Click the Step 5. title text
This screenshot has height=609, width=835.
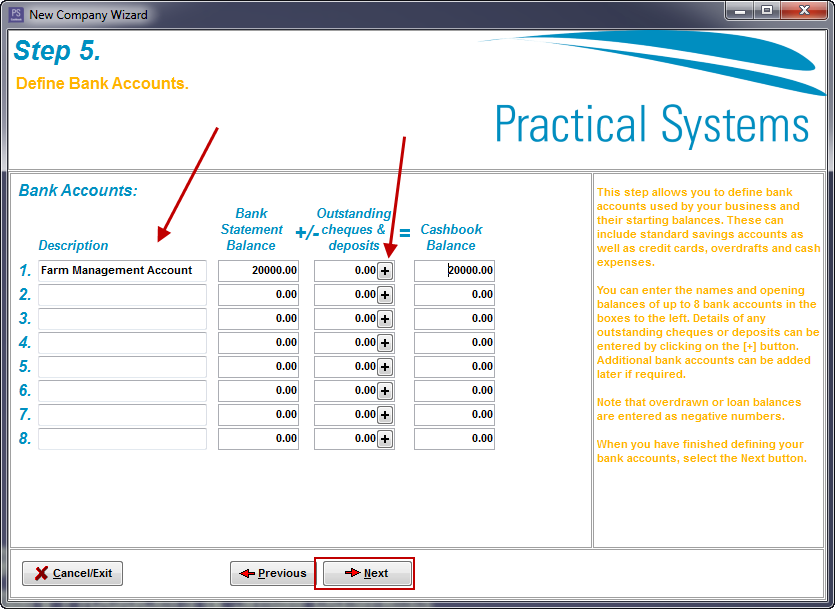[57, 51]
